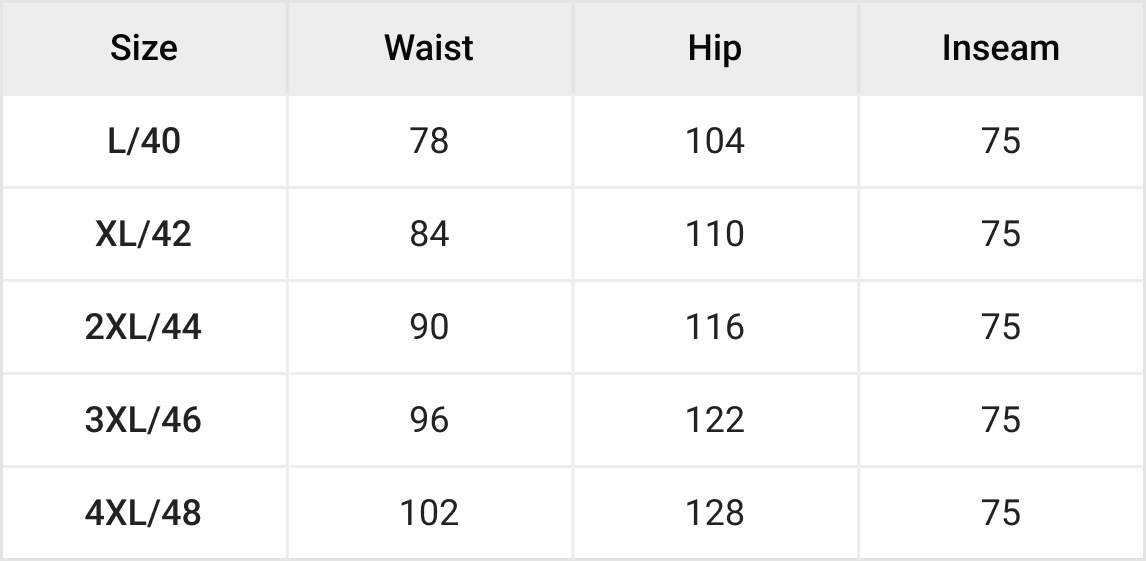Image resolution: width=1146 pixels, height=561 pixels.
Task: Click hip value 128
Action: point(715,513)
